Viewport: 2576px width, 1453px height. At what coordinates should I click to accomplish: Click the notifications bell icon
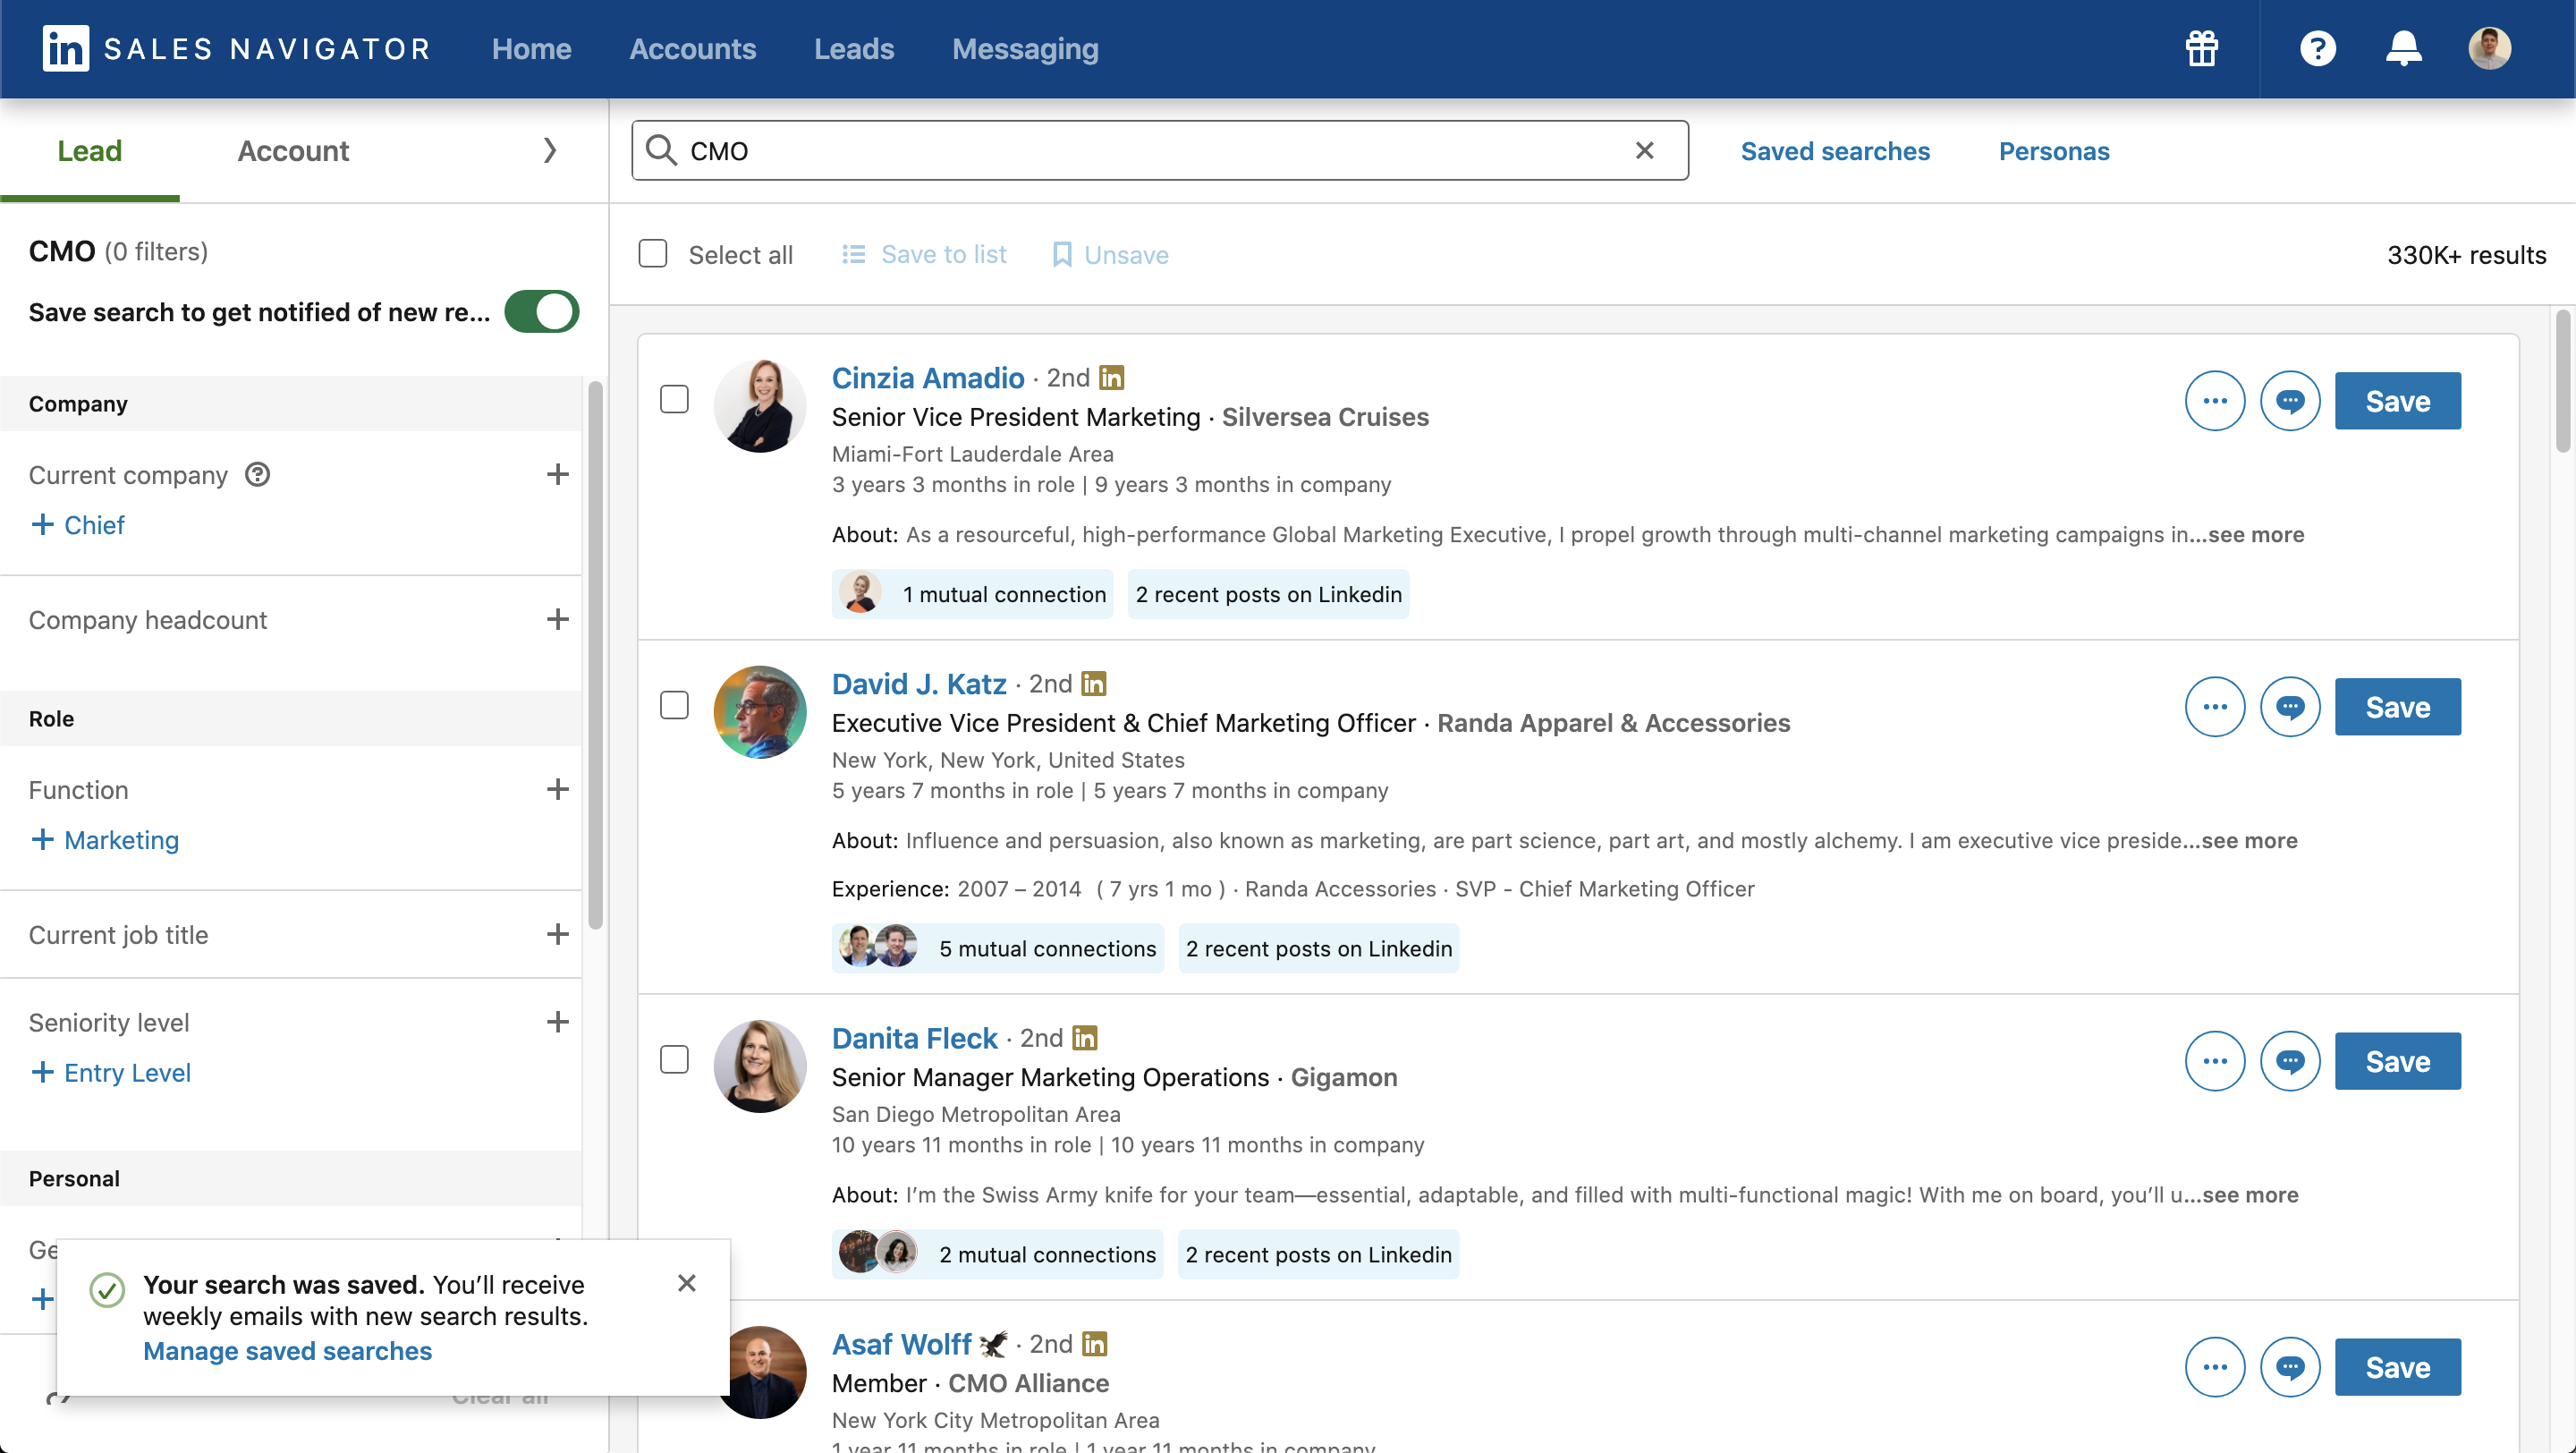coord(2402,47)
